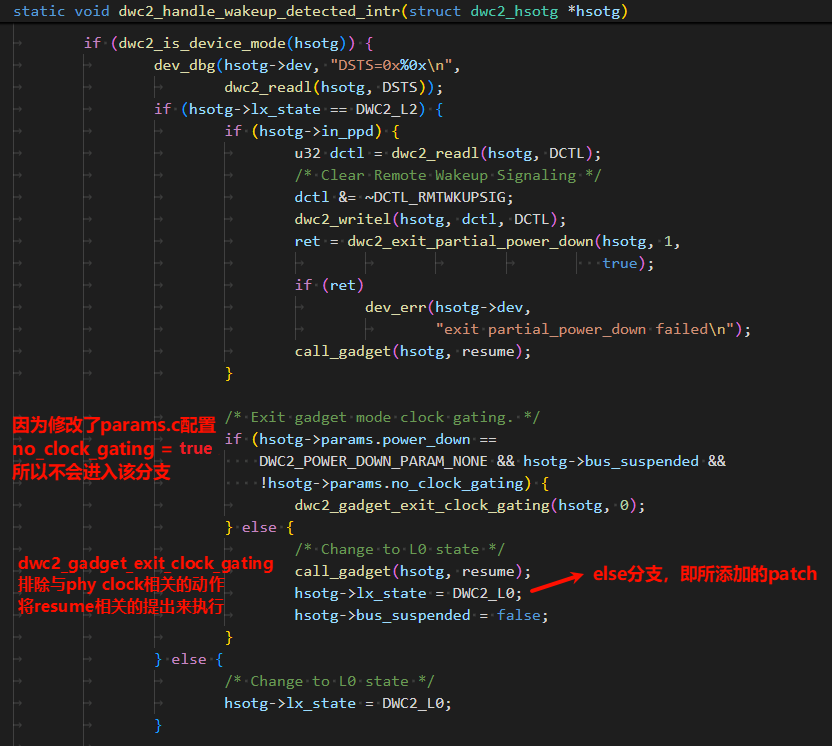Click the boolean literal true argument

tap(620, 263)
